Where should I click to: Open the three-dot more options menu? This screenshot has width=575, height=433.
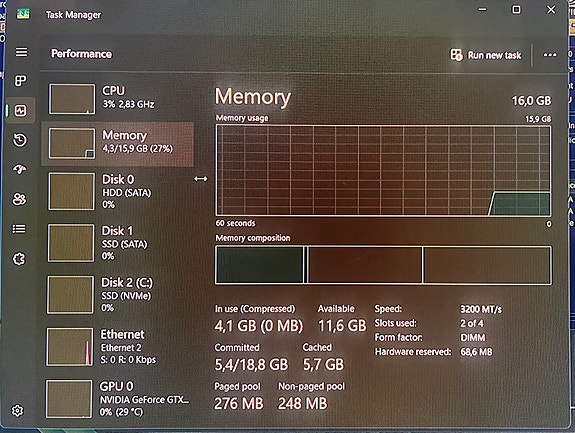pos(550,55)
